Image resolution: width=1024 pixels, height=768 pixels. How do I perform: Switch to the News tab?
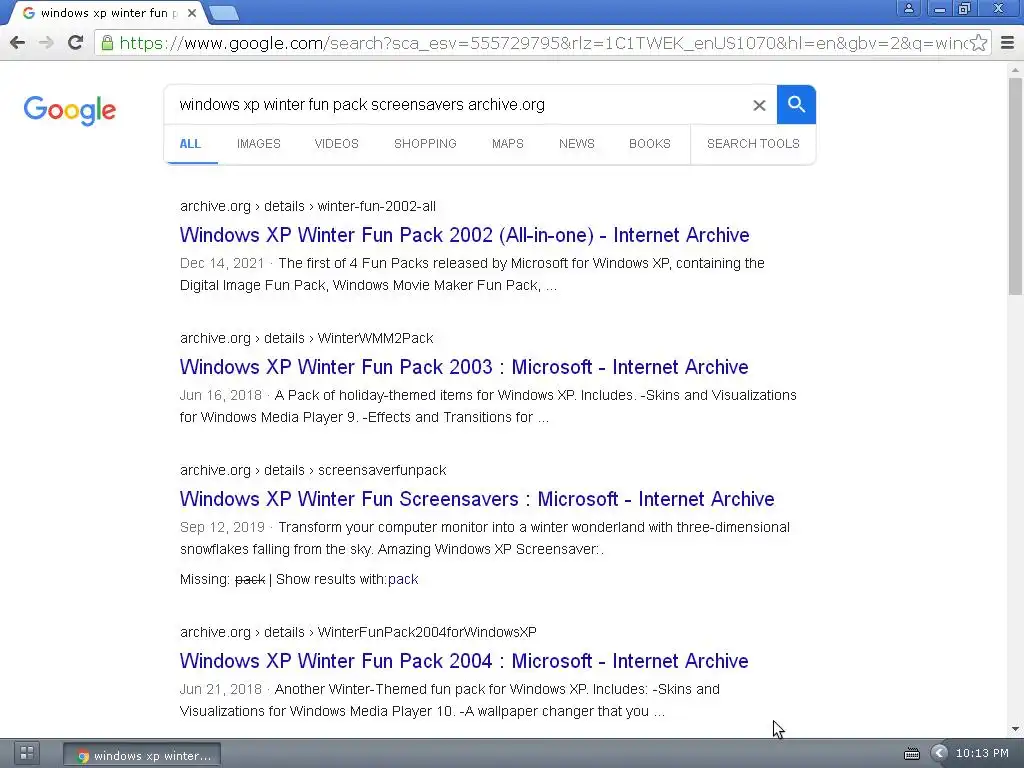coord(577,144)
